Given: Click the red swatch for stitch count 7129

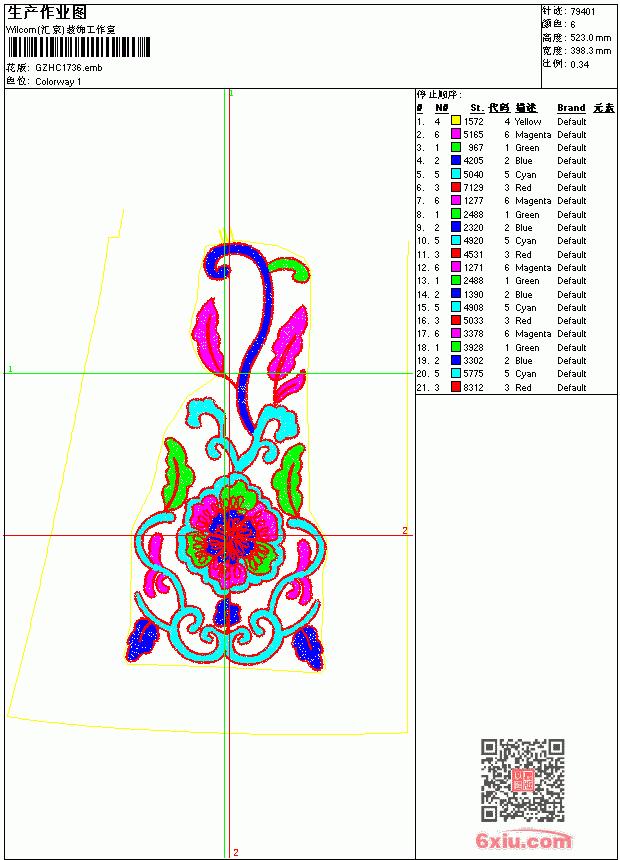Looking at the screenshot, I should [x=455, y=187].
